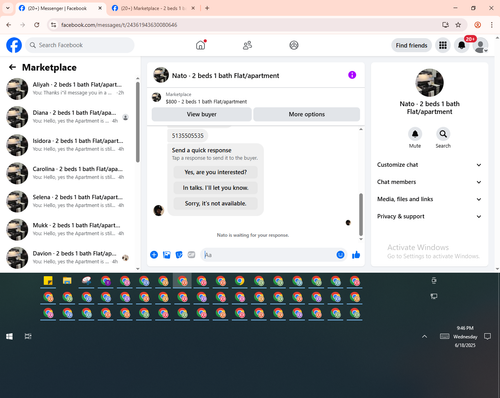Open more actions plus icon in composer
Screen dimensions: 500x398
point(154,255)
